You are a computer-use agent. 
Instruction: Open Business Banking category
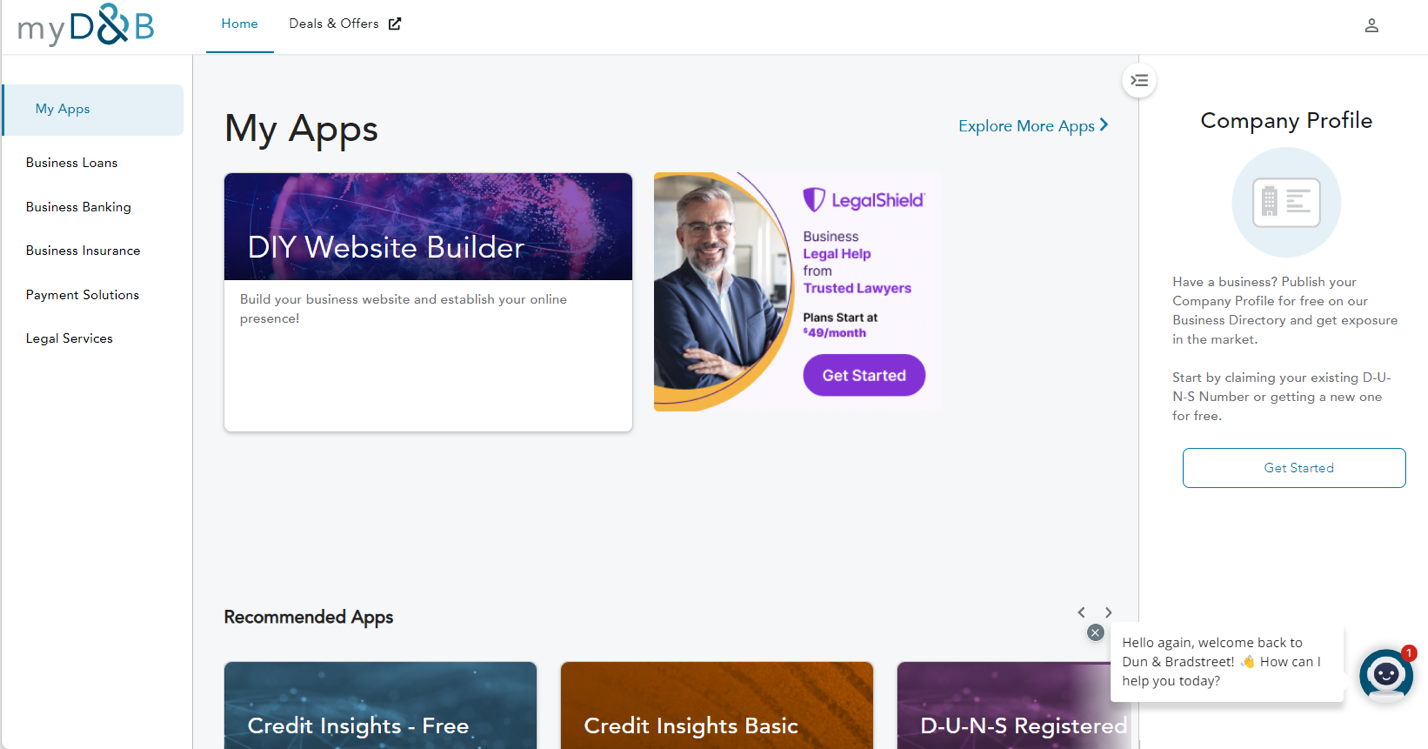[x=79, y=207]
